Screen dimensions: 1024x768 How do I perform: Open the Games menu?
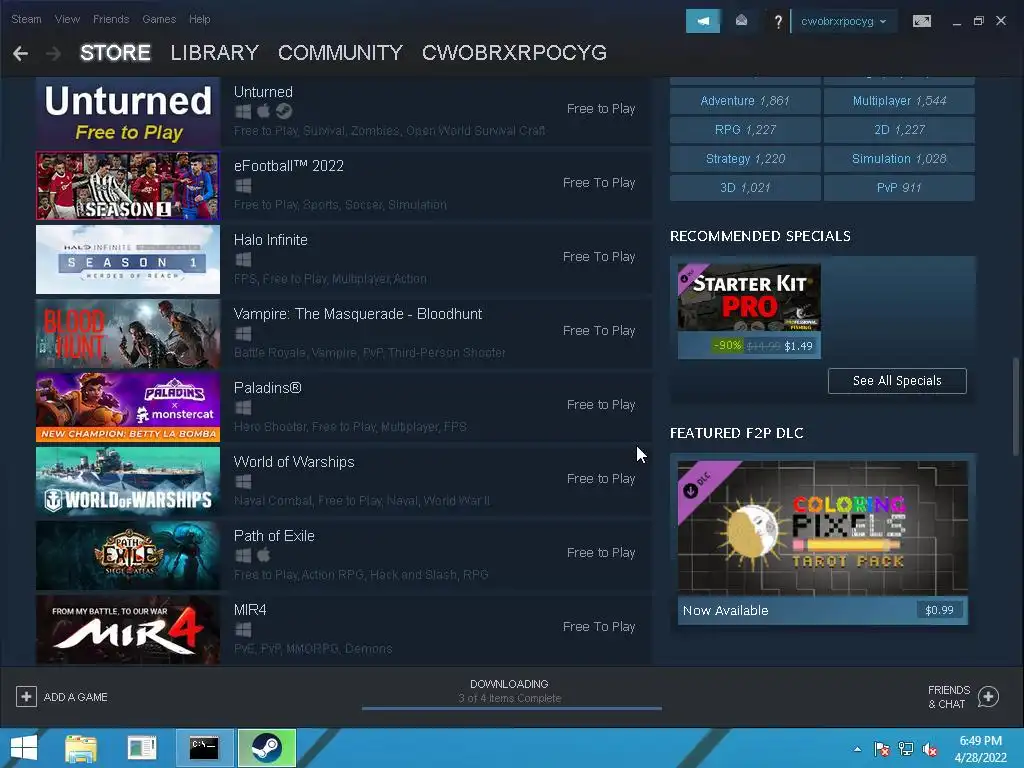pyautogui.click(x=159, y=19)
